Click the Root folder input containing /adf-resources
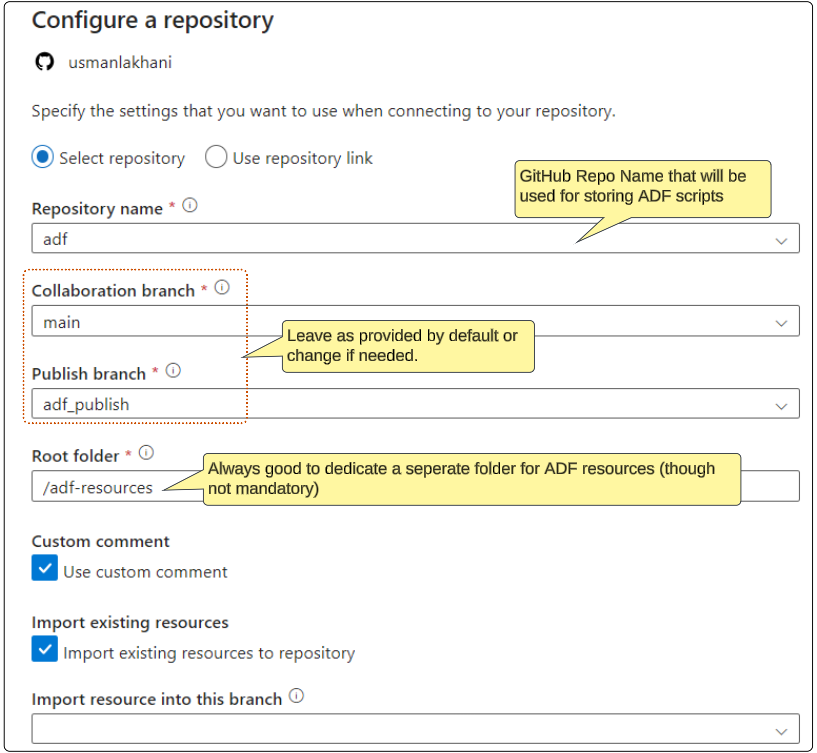Screen dimensions: 817x753 tap(100, 487)
